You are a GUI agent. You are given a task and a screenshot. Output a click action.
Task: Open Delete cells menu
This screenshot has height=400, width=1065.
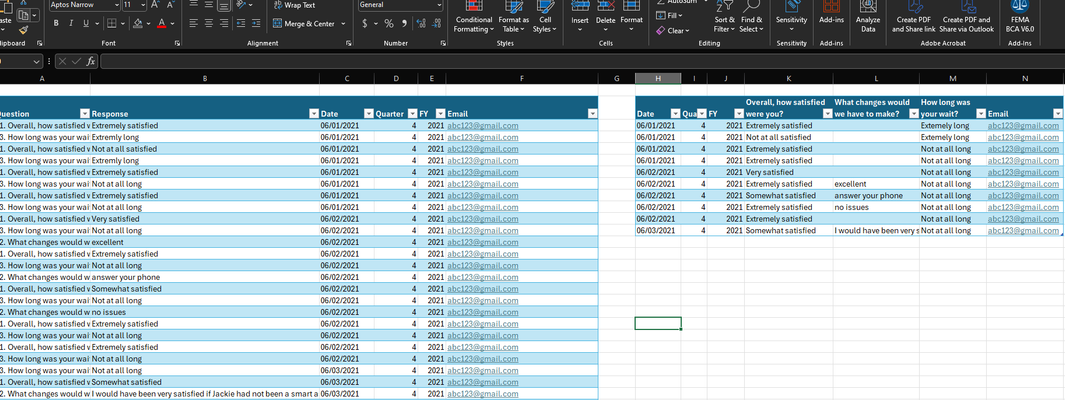[605, 18]
